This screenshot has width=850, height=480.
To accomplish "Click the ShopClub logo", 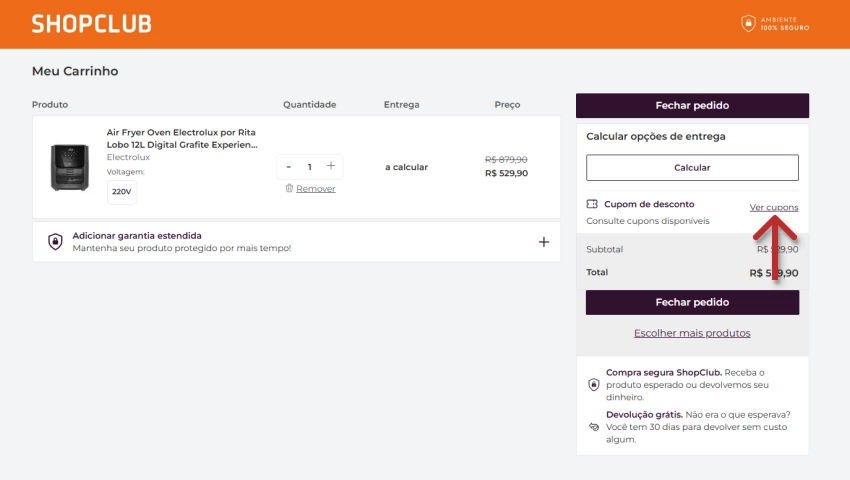I will click(92, 24).
